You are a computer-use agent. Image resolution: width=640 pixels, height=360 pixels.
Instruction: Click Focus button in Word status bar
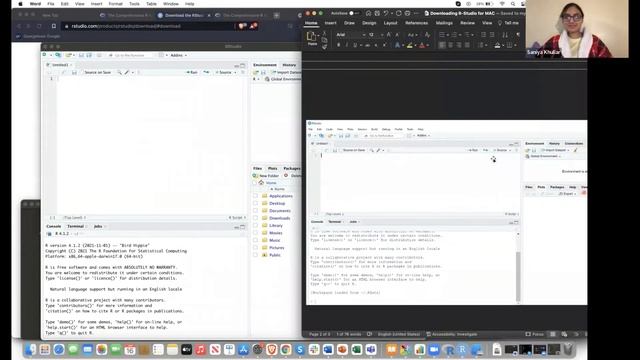tap(534, 334)
